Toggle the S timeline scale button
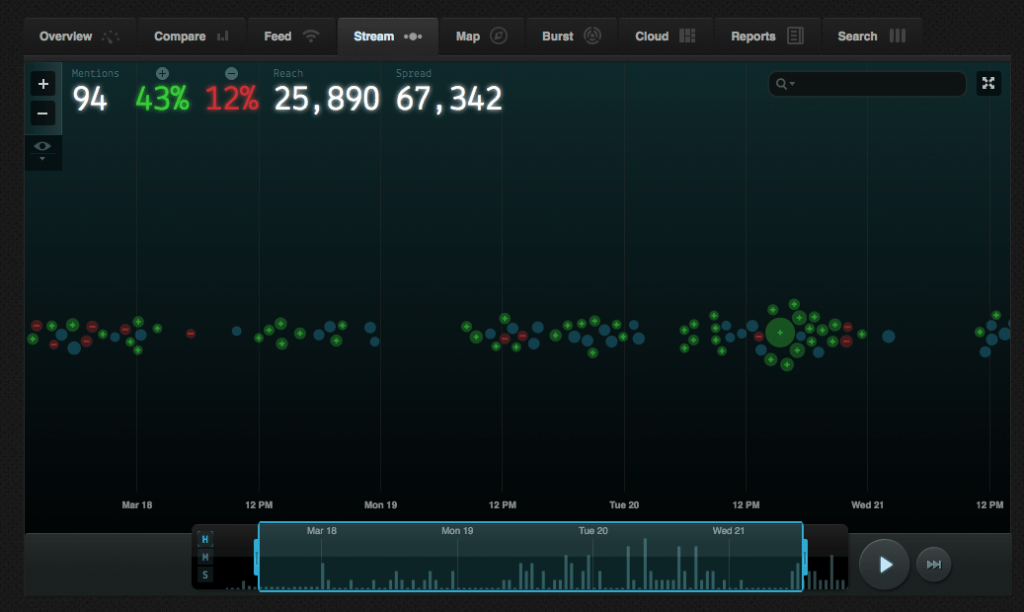 pos(205,575)
